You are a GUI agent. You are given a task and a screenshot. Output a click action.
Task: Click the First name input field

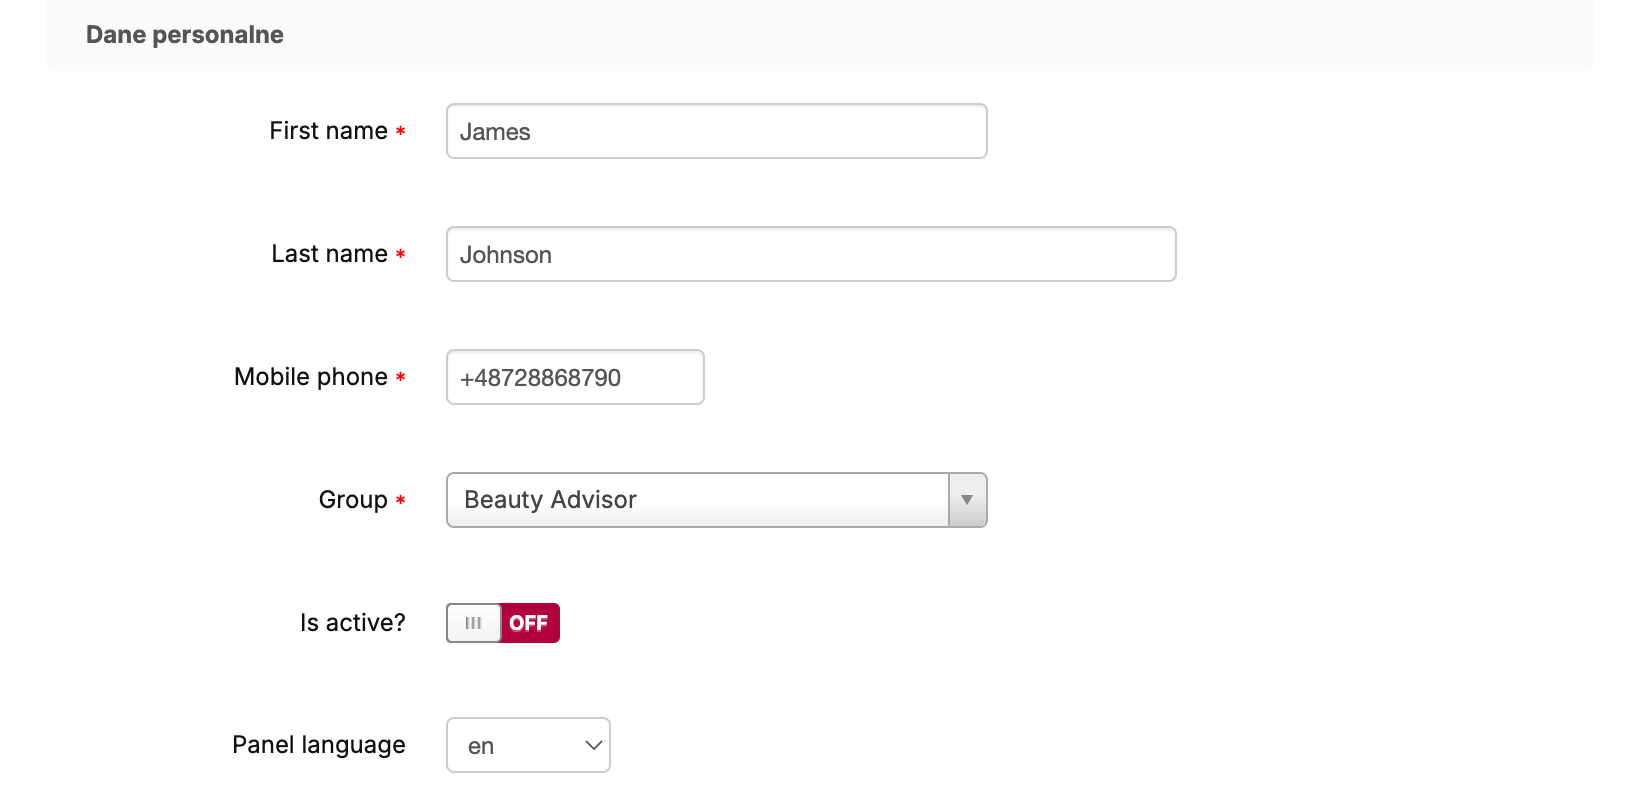(716, 131)
